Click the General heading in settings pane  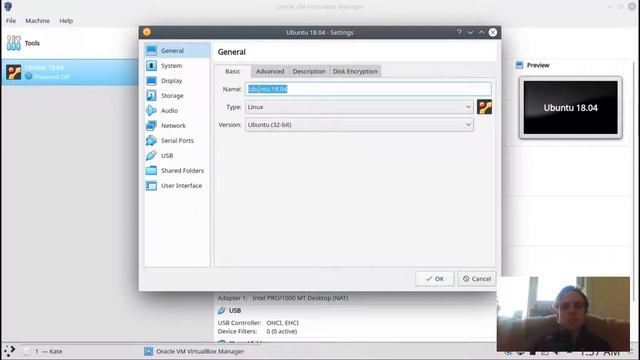coord(231,52)
